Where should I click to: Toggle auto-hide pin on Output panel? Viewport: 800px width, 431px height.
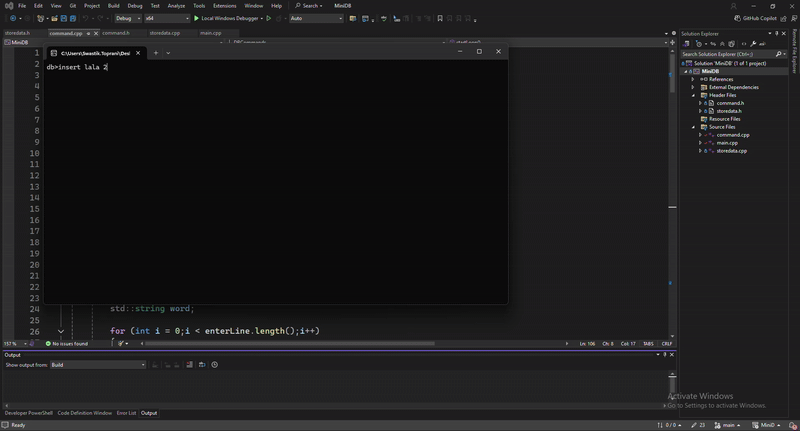click(x=665, y=355)
